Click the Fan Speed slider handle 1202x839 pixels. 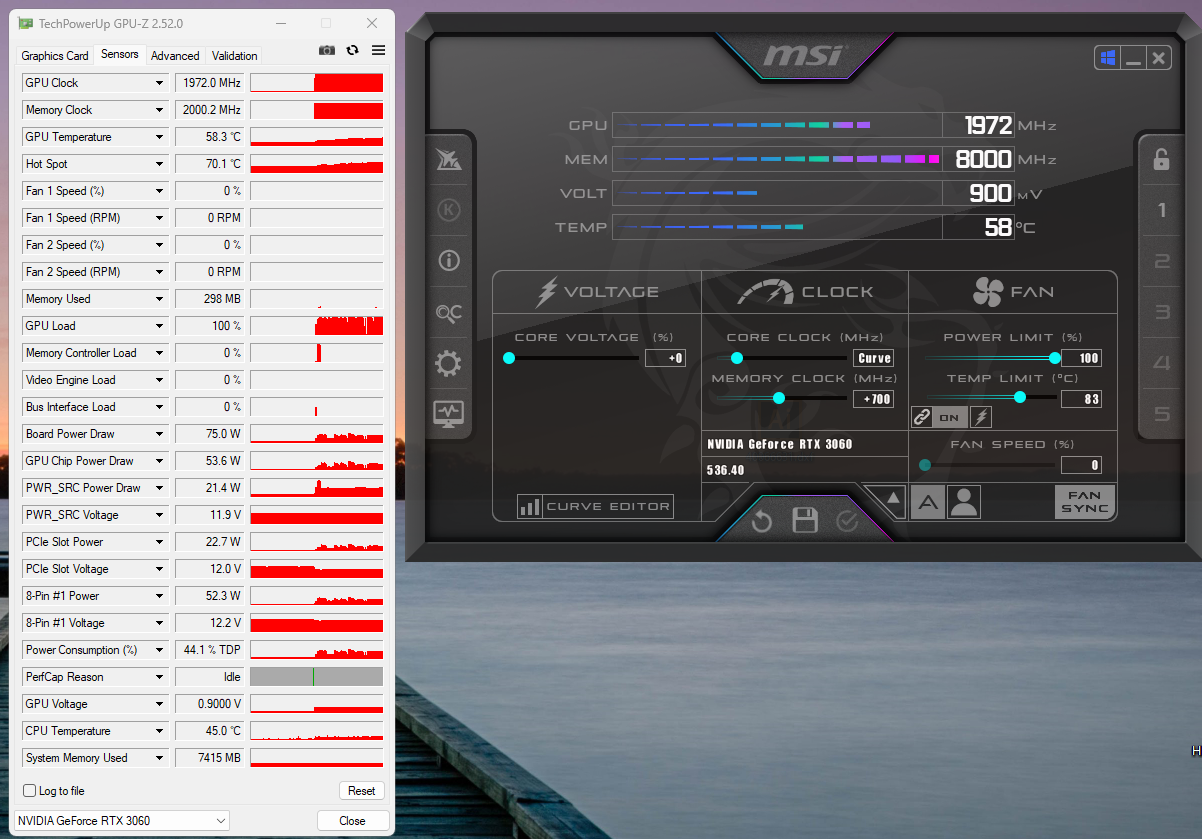point(924,464)
